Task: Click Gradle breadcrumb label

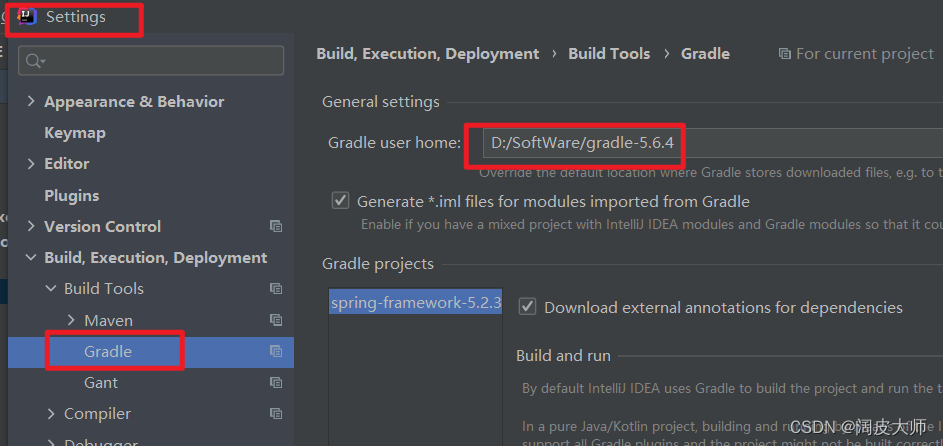Action: pos(705,54)
